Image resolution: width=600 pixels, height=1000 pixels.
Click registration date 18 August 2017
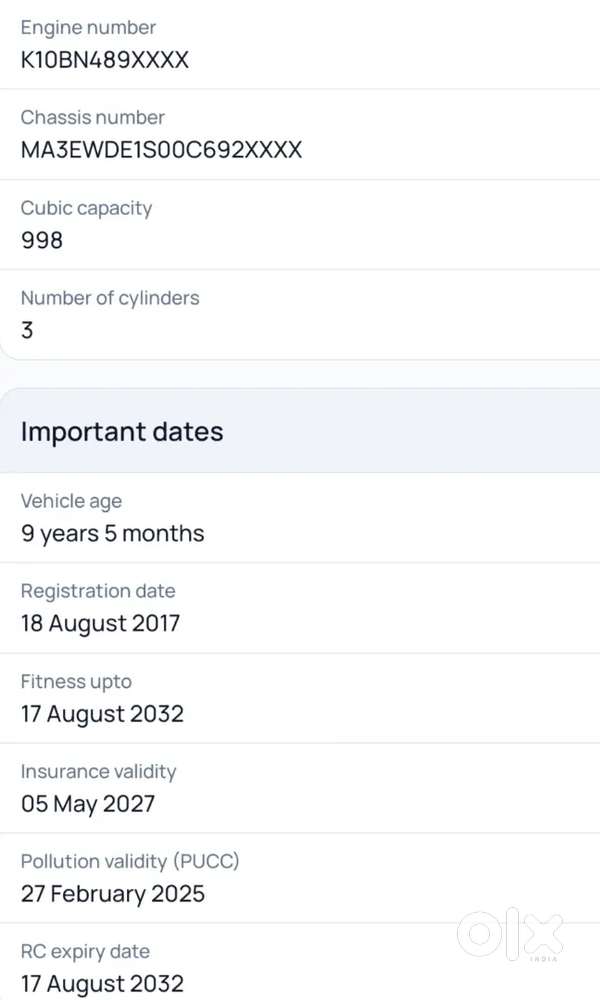point(100,623)
